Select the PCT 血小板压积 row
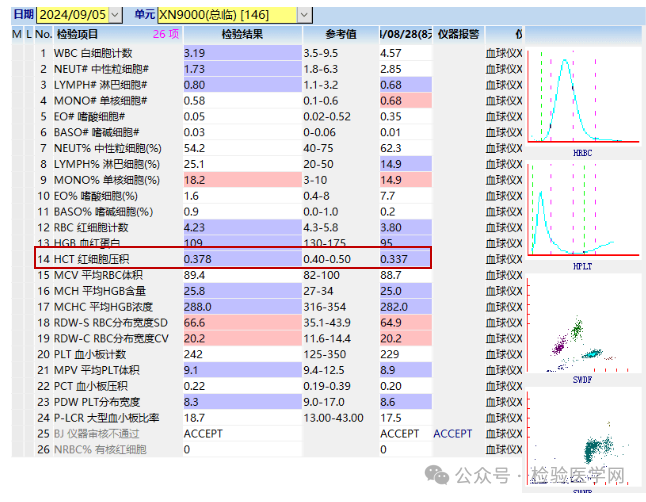This screenshot has height=502, width=646. click(x=268, y=386)
